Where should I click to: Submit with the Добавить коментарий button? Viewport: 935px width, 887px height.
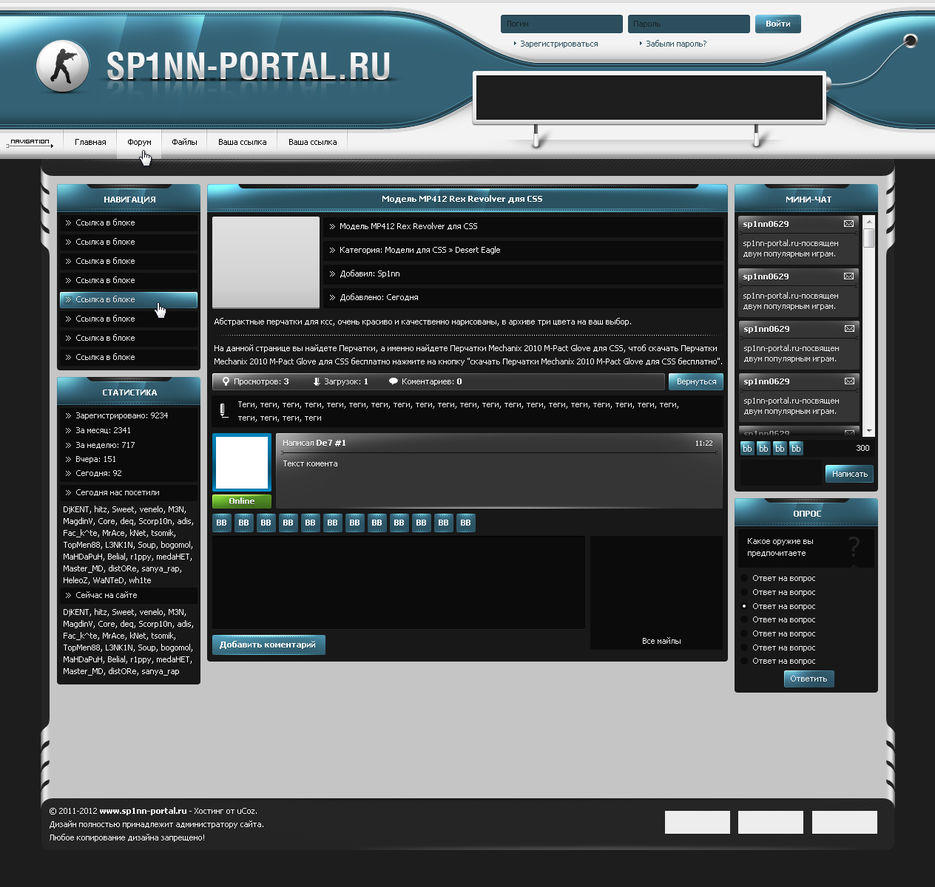[268, 644]
